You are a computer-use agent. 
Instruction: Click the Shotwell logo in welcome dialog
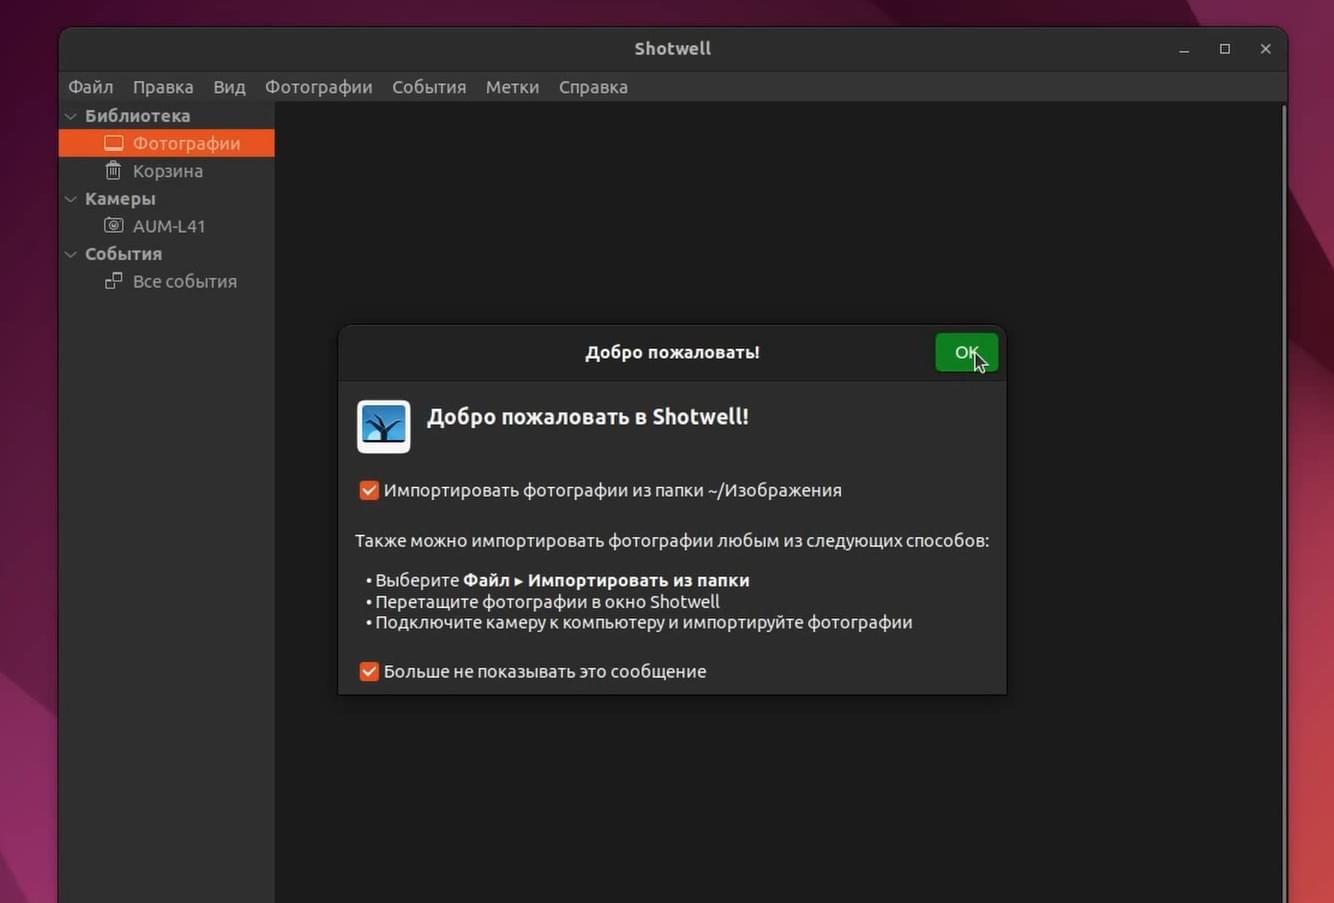384,427
